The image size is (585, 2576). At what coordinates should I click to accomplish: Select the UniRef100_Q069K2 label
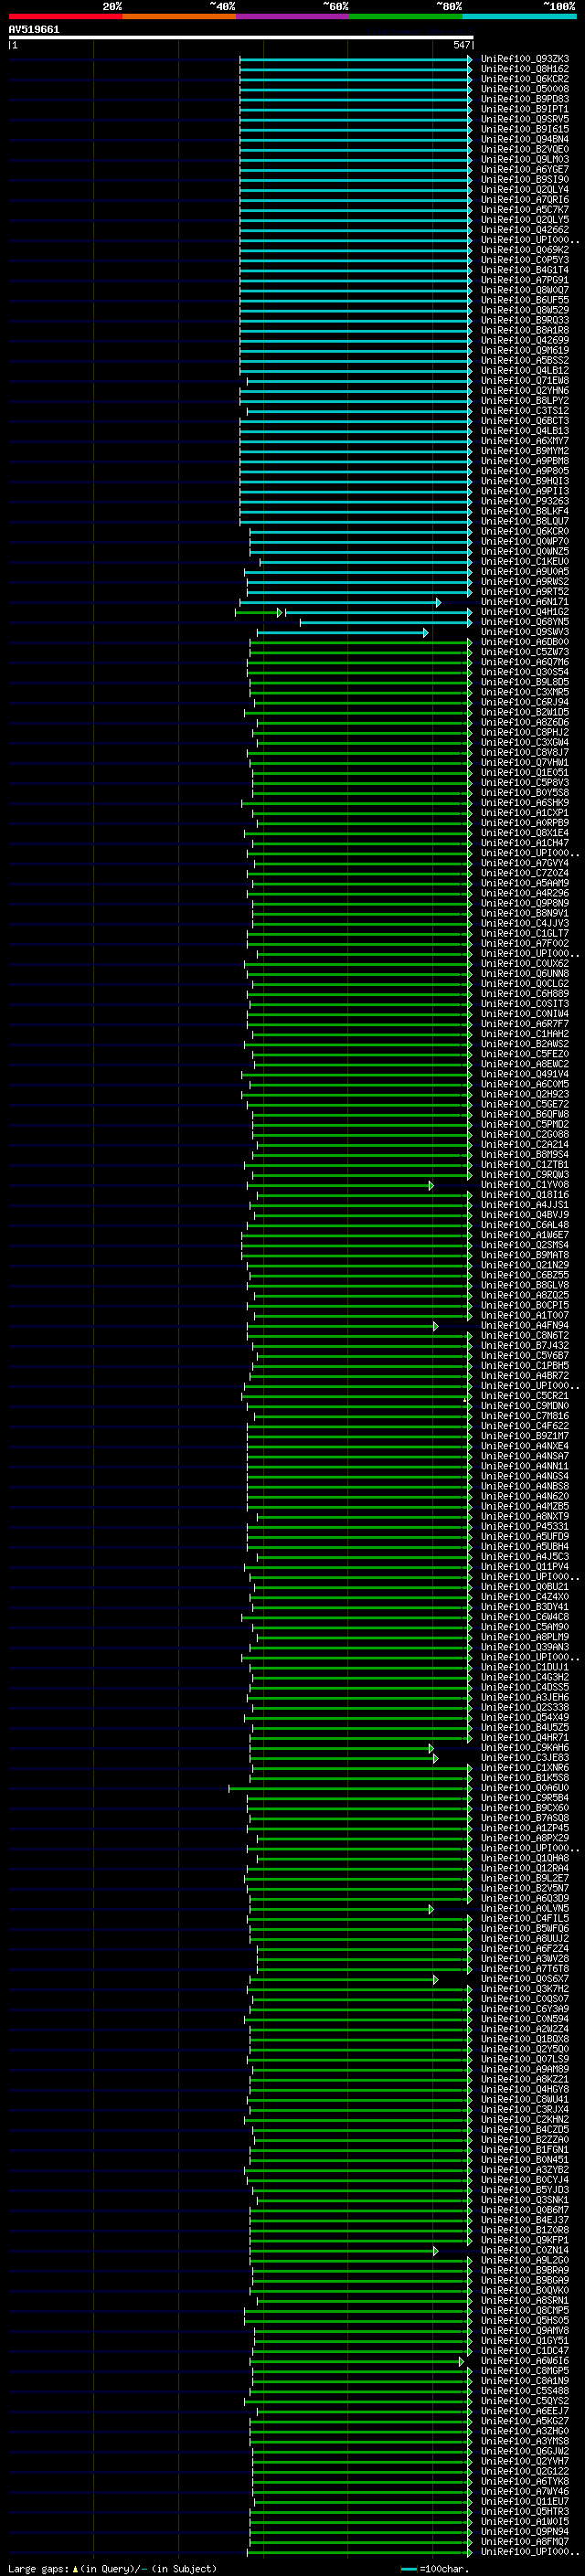(x=524, y=250)
